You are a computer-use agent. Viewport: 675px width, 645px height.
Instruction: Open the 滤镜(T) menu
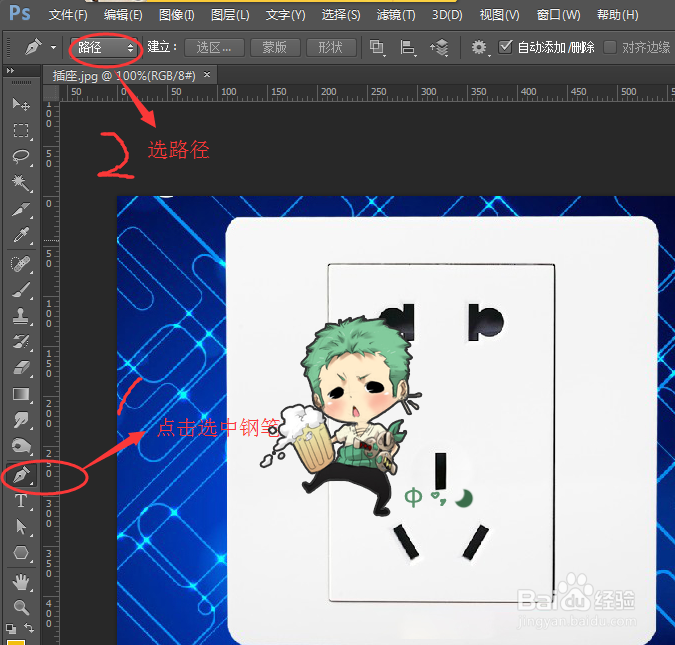tap(396, 15)
